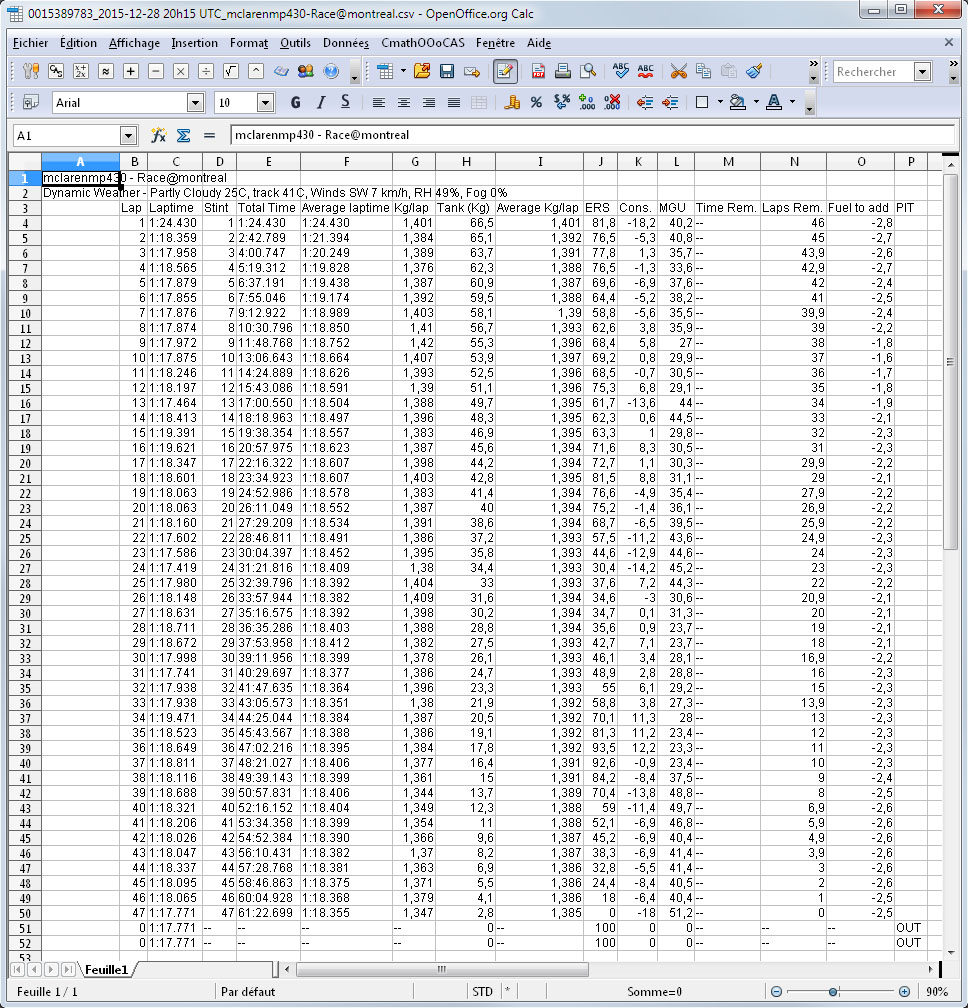Adjust the zoom slider handle
The width and height of the screenshot is (968, 1008).
pos(833,991)
